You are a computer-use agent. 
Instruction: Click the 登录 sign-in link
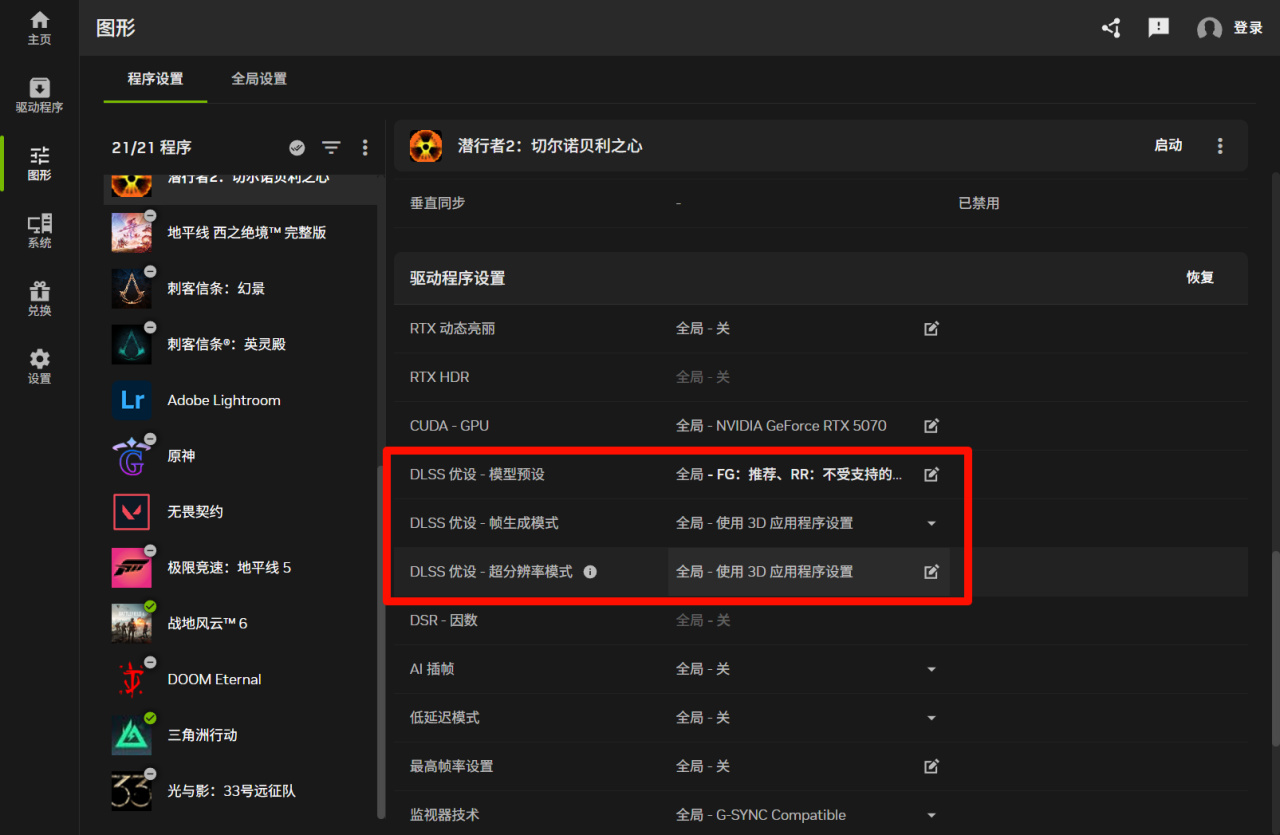[1248, 28]
